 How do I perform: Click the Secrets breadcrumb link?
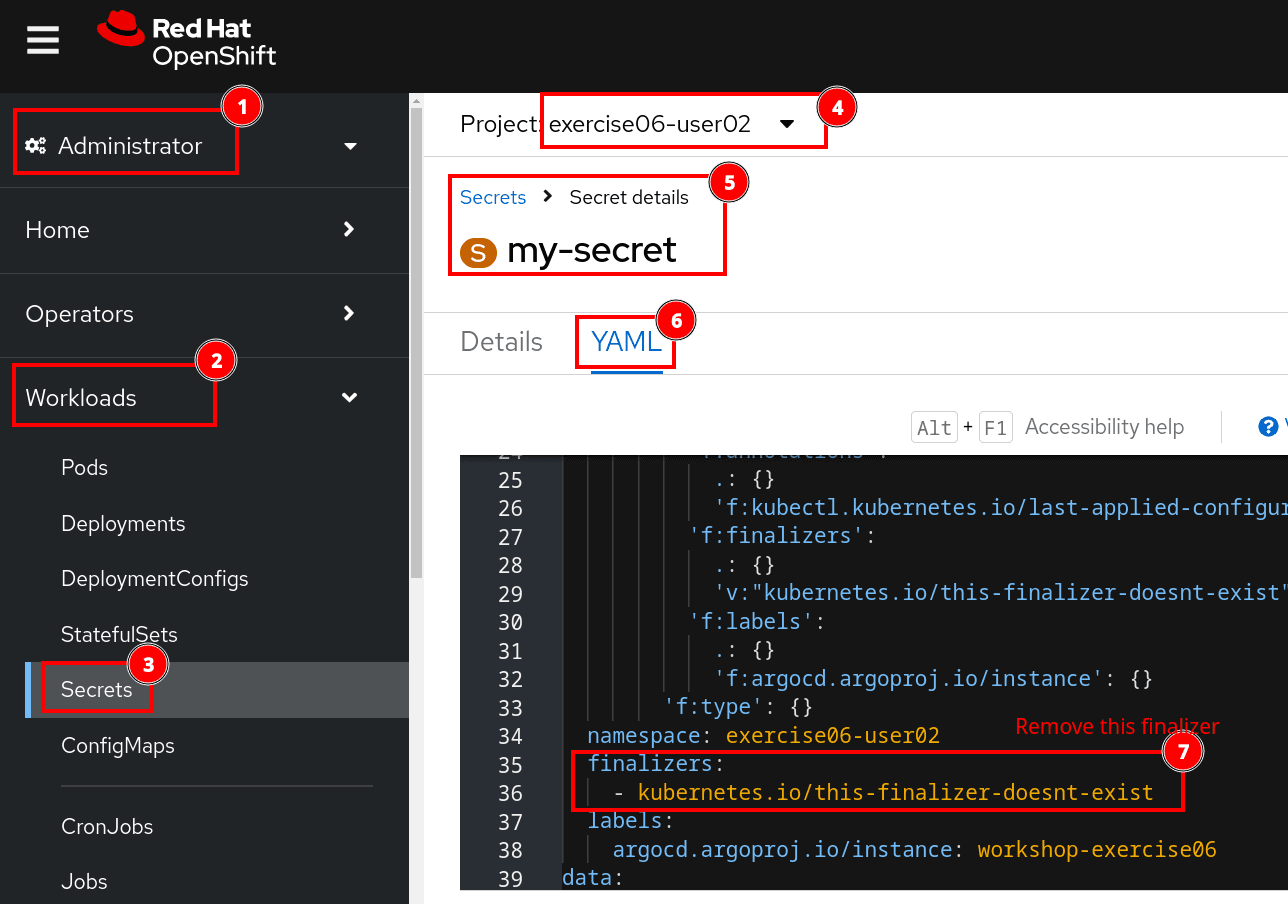click(x=492, y=198)
